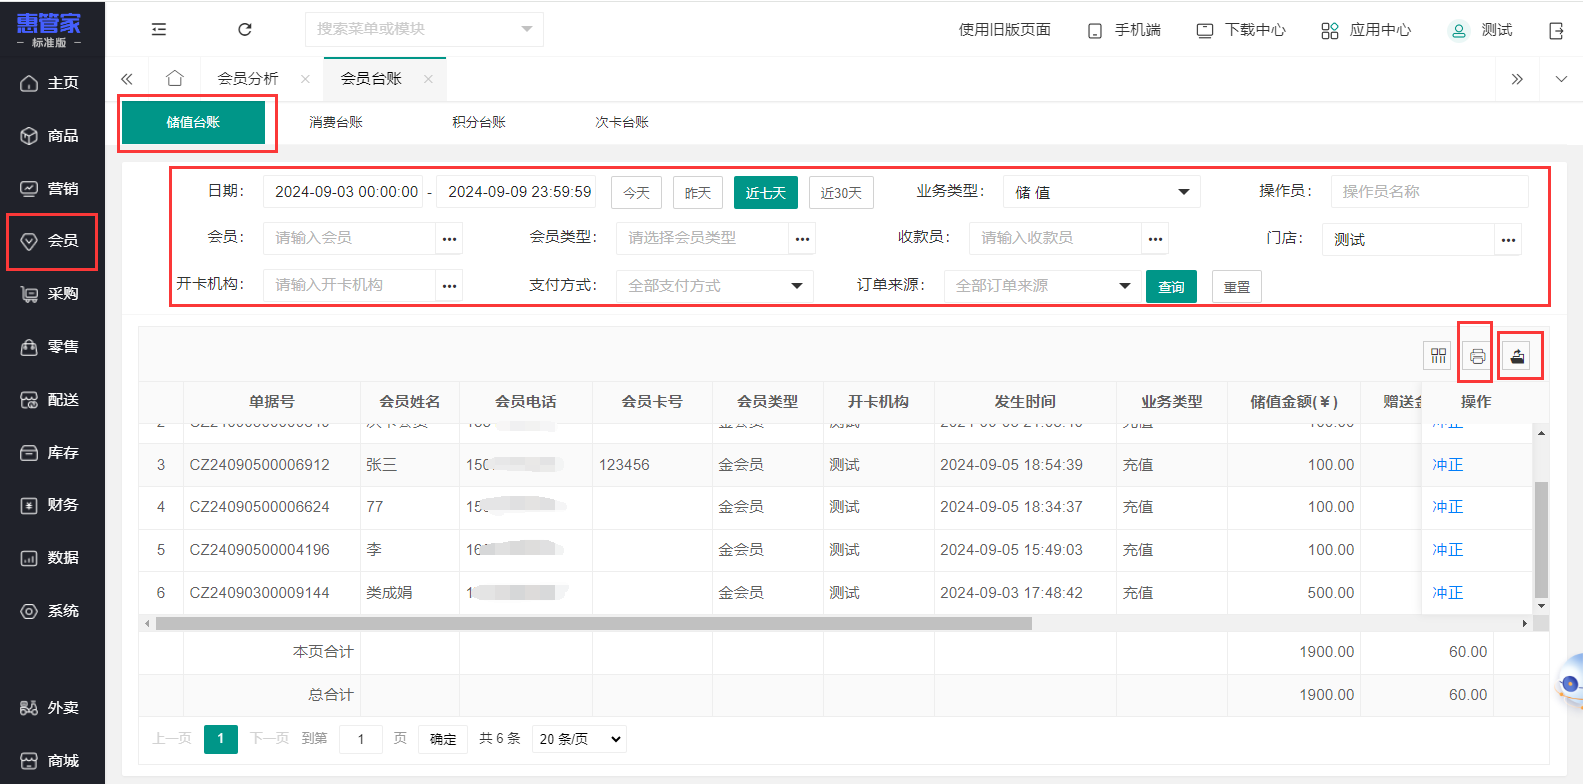Image resolution: width=1583 pixels, height=784 pixels.
Task: Close the 会员分析 tab
Action: coord(305,79)
